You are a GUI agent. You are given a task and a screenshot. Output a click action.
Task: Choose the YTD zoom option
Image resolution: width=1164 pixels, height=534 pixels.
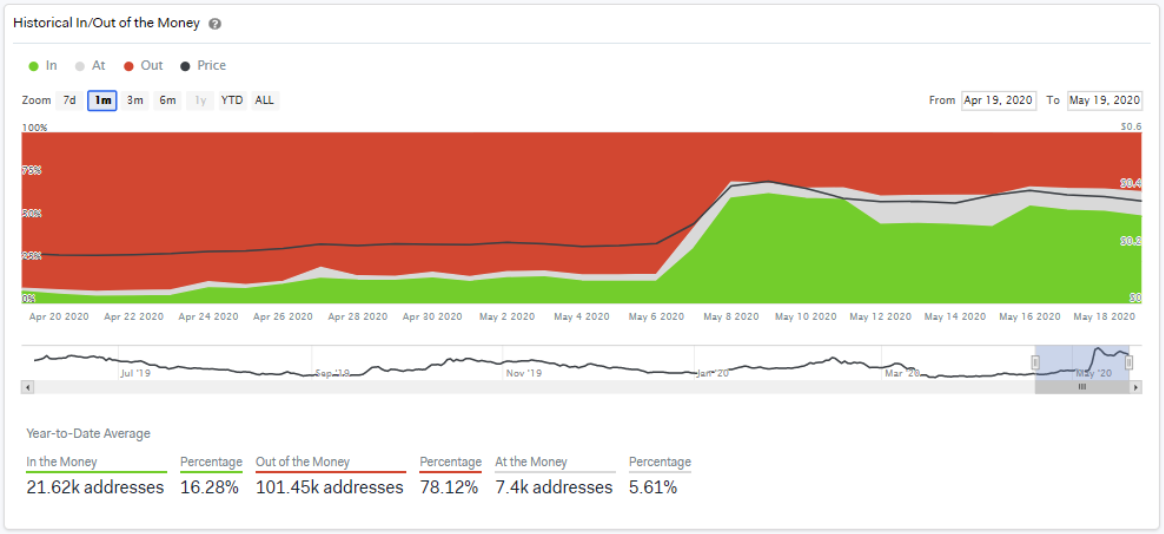pyautogui.click(x=232, y=100)
